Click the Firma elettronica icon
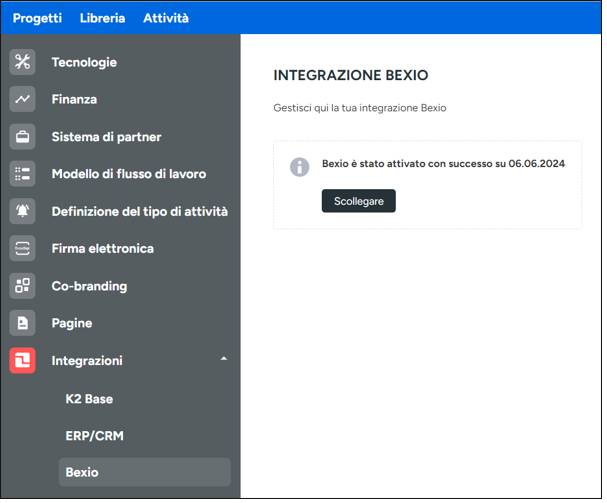Viewport: 607px width, 503px height. (x=22, y=248)
